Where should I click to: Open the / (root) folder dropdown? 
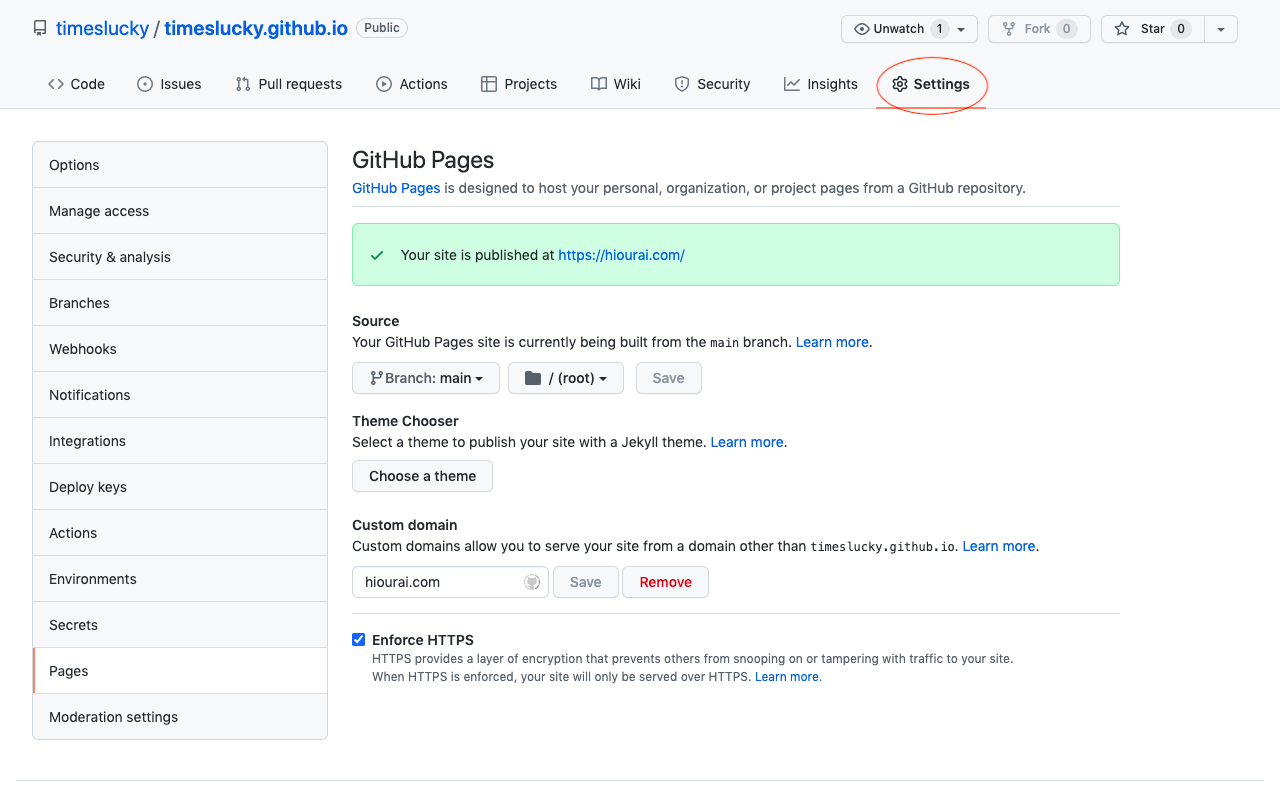click(566, 378)
